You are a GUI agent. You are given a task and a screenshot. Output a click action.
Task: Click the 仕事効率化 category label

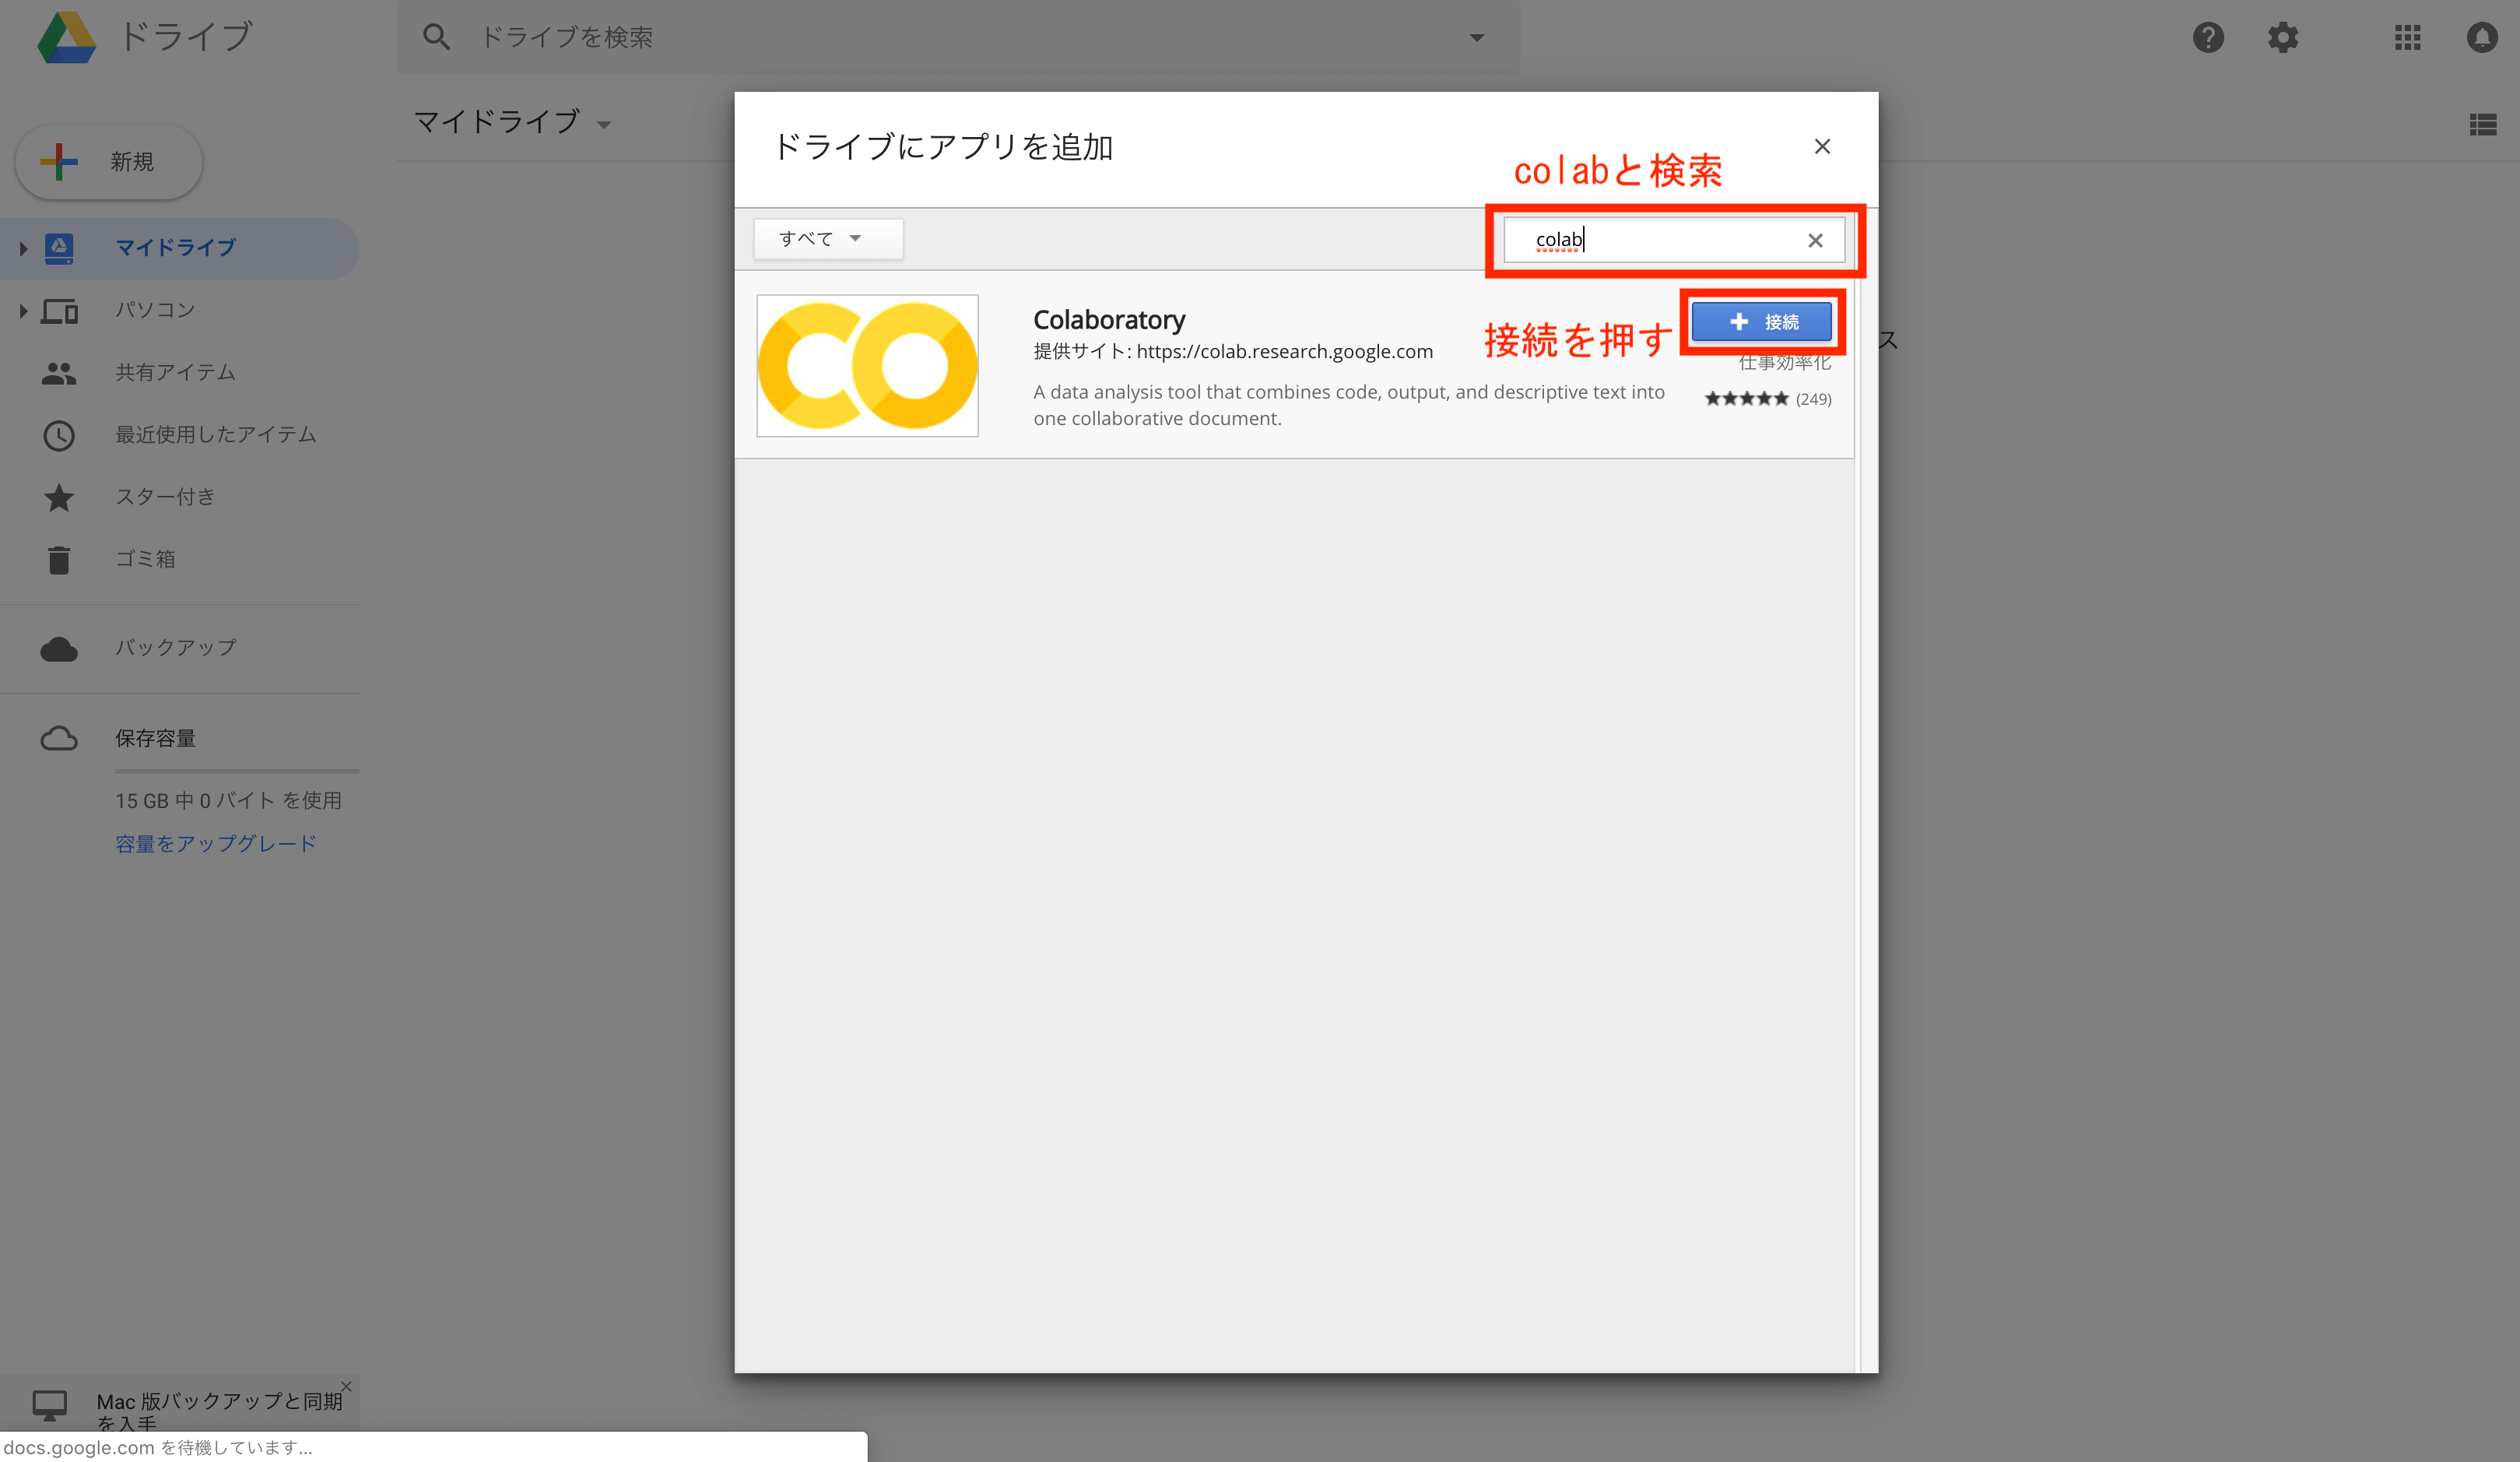pos(1785,363)
